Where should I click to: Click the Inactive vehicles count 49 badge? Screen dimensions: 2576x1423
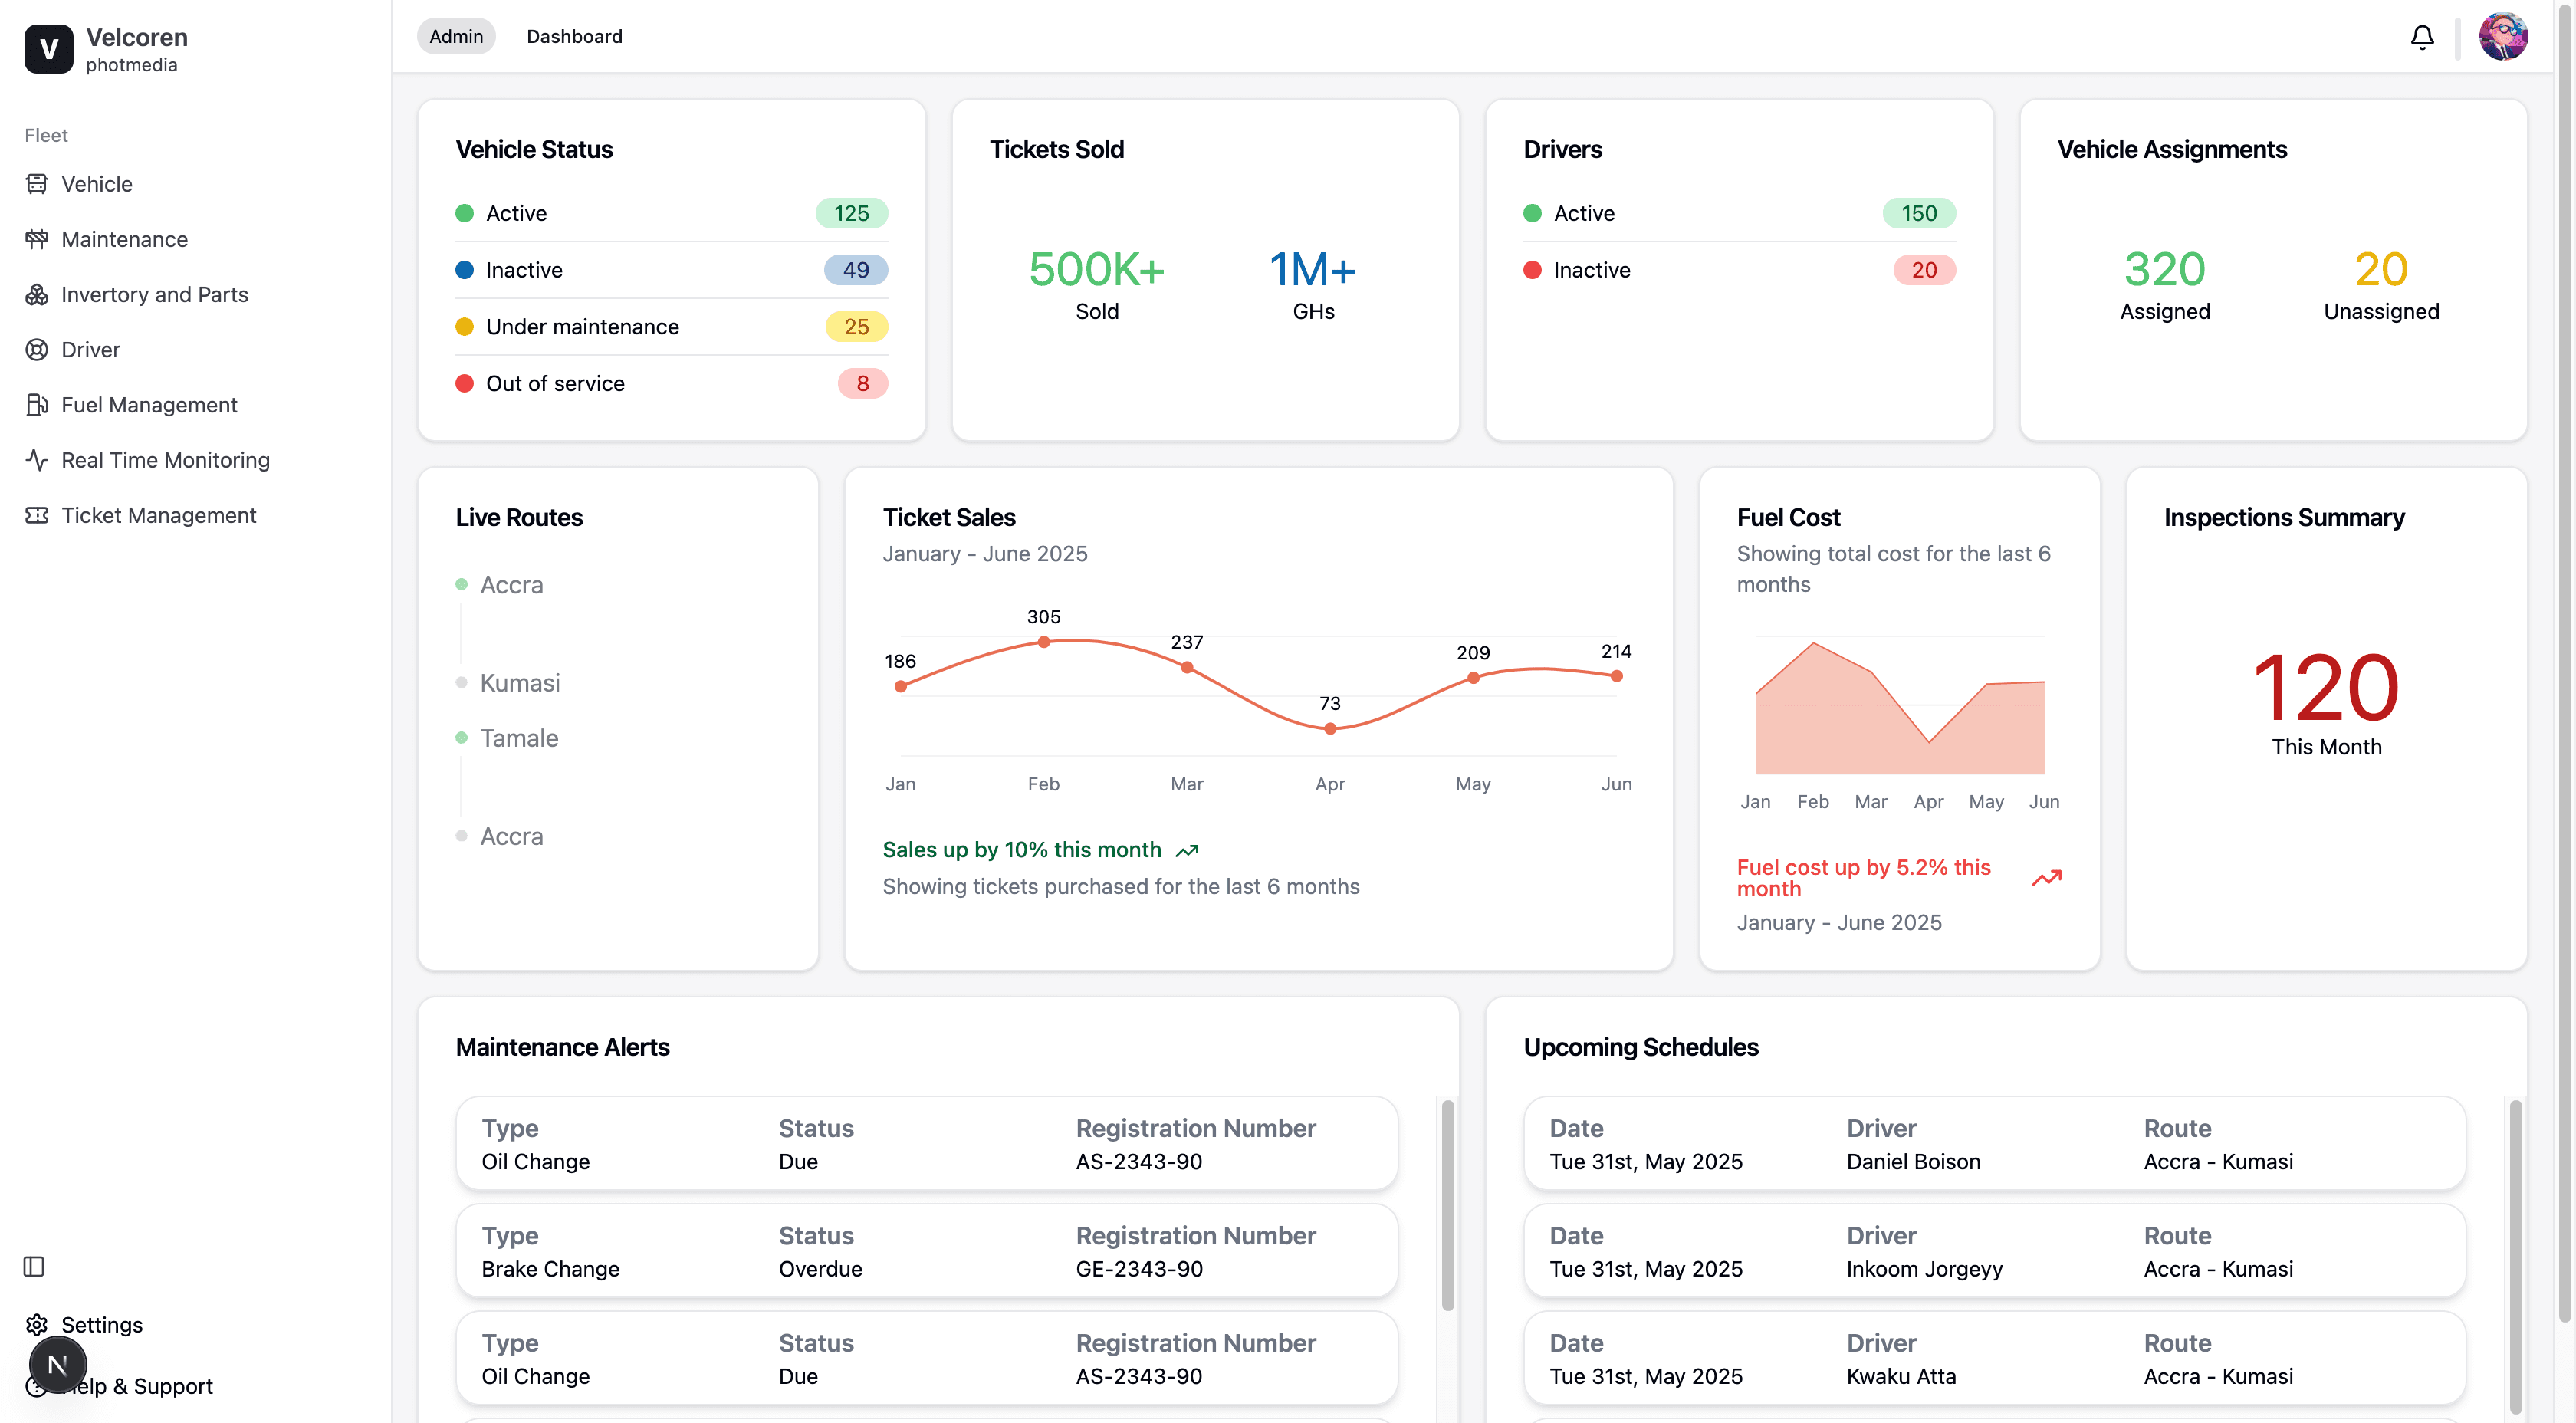(x=855, y=269)
